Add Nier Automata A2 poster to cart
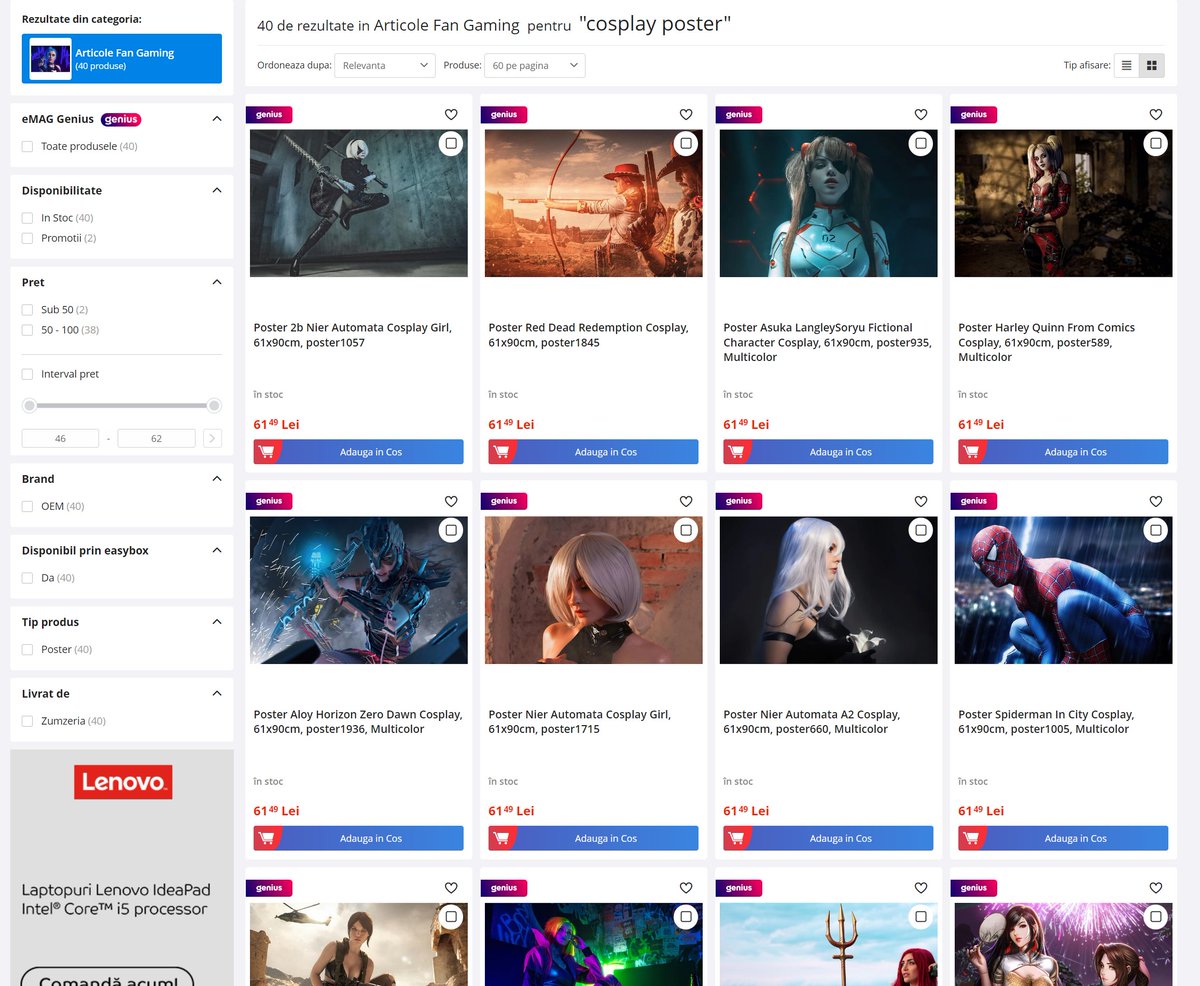Screen dimensions: 1200x986 pos(829,838)
